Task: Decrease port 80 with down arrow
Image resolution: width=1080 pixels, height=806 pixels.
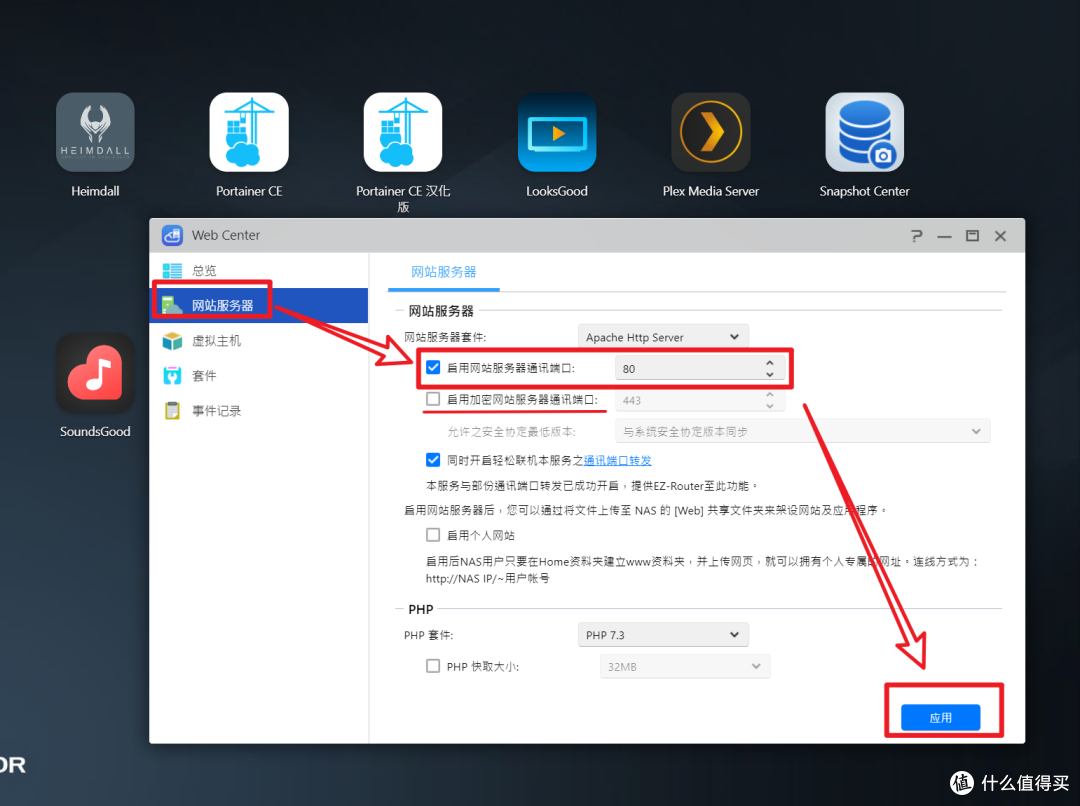Action: click(x=769, y=374)
